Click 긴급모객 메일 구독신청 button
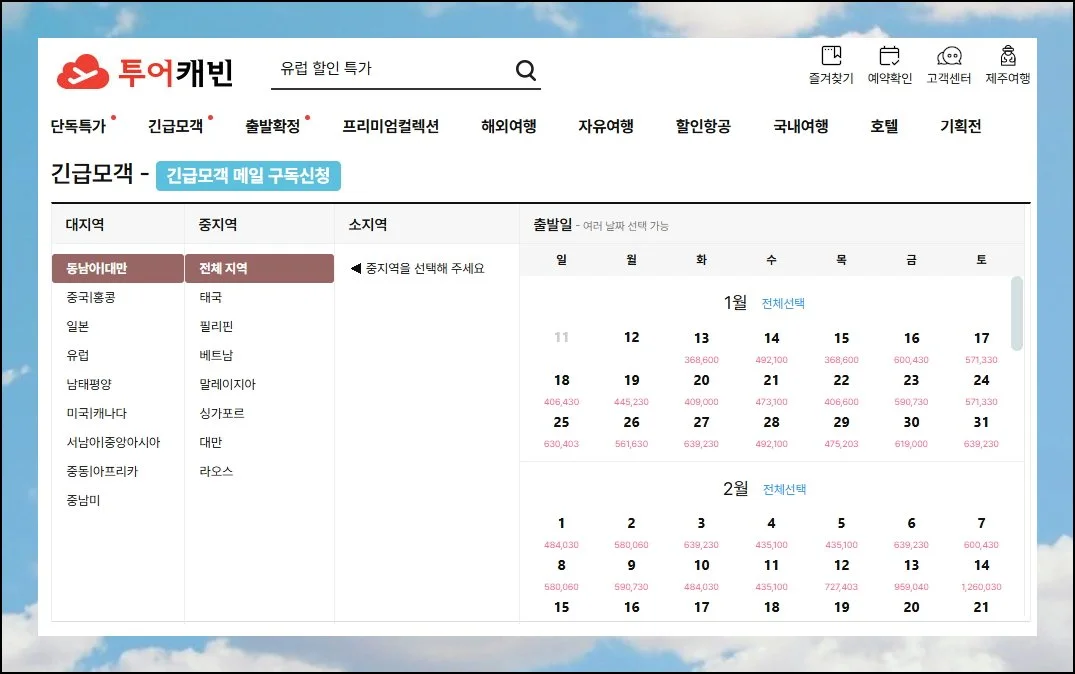 248,176
